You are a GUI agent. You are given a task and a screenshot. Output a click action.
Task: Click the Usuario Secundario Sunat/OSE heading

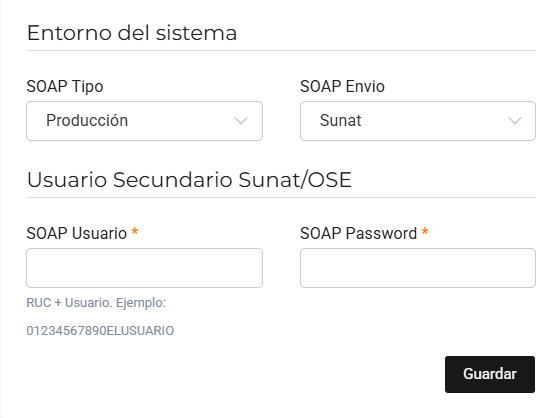coord(189,180)
